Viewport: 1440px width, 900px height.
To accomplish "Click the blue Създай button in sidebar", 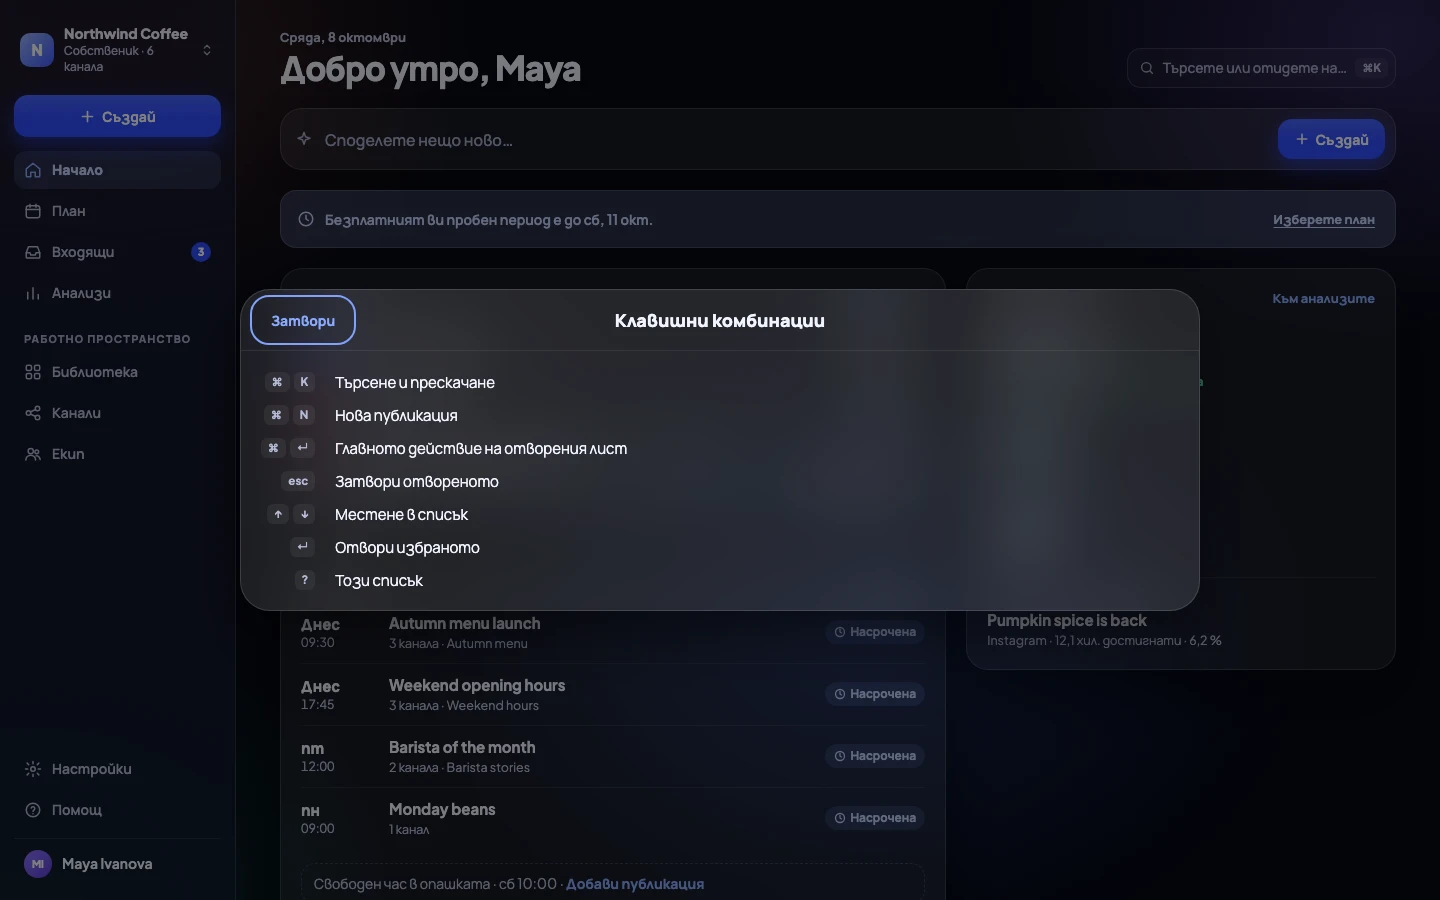I will (117, 116).
